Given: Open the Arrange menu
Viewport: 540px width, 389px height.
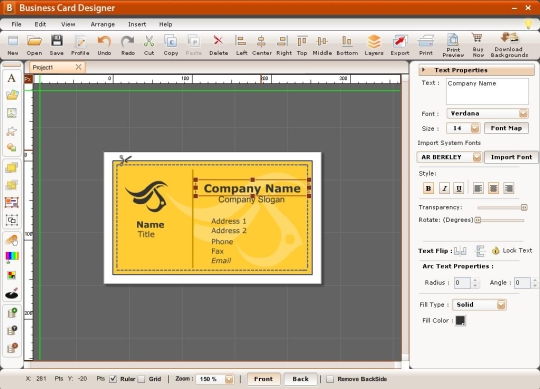Looking at the screenshot, I should click(103, 24).
